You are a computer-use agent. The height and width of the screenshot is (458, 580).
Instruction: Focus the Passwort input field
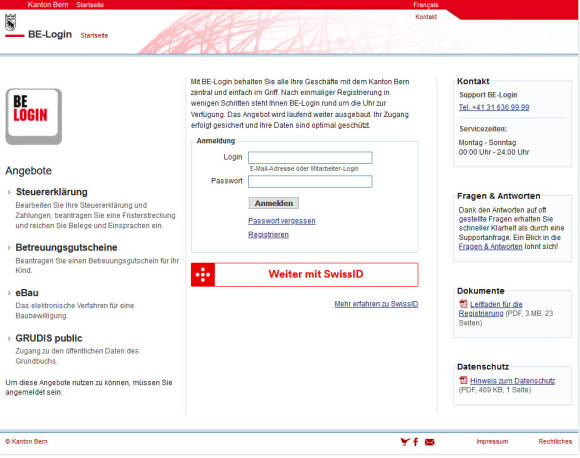310,181
